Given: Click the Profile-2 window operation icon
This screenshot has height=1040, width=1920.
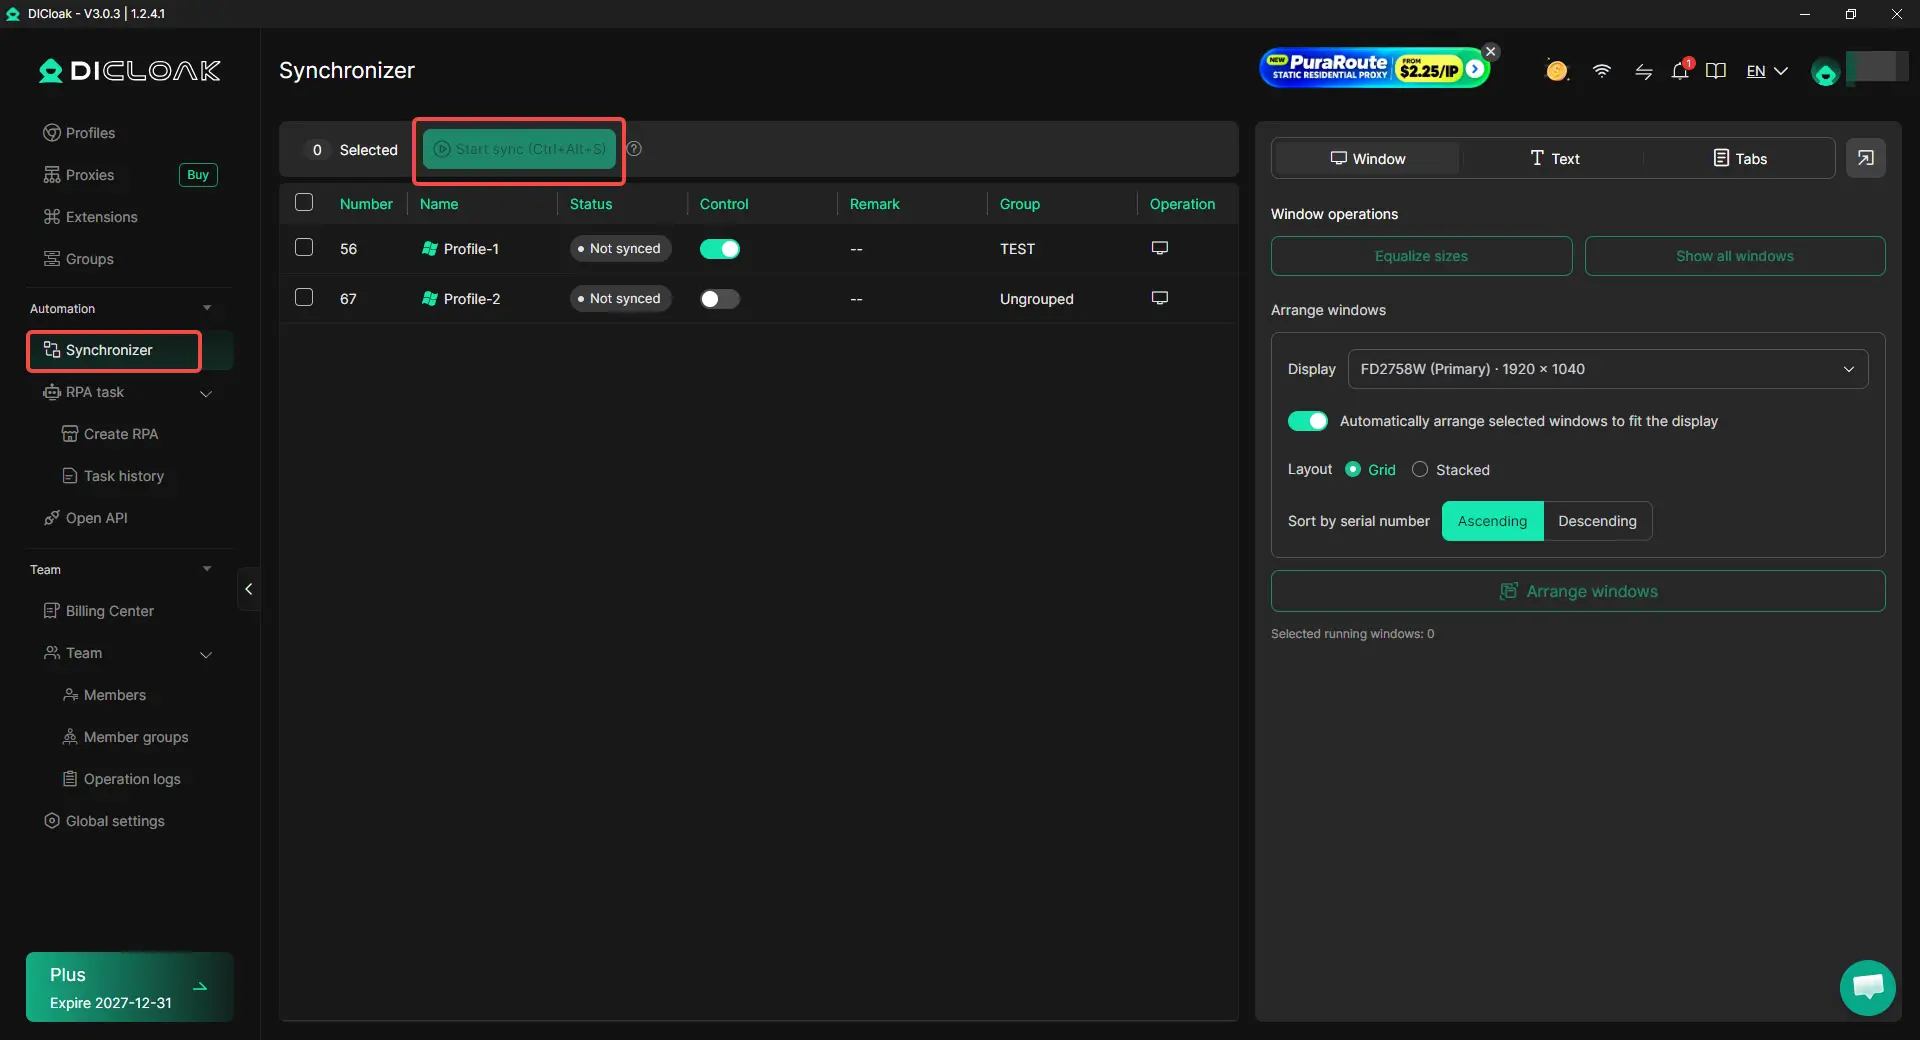Looking at the screenshot, I should pos(1160,298).
